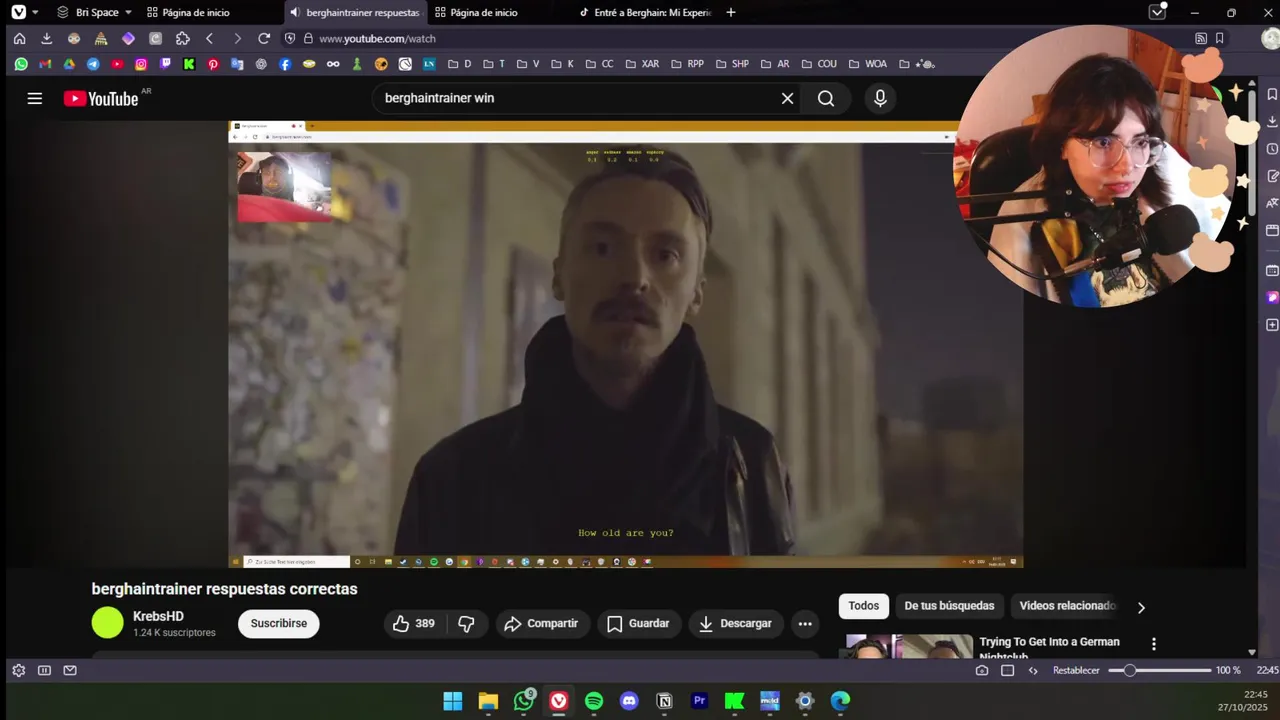Go to YouTube home via logo
Screen dimensions: 1280x720
click(101, 98)
